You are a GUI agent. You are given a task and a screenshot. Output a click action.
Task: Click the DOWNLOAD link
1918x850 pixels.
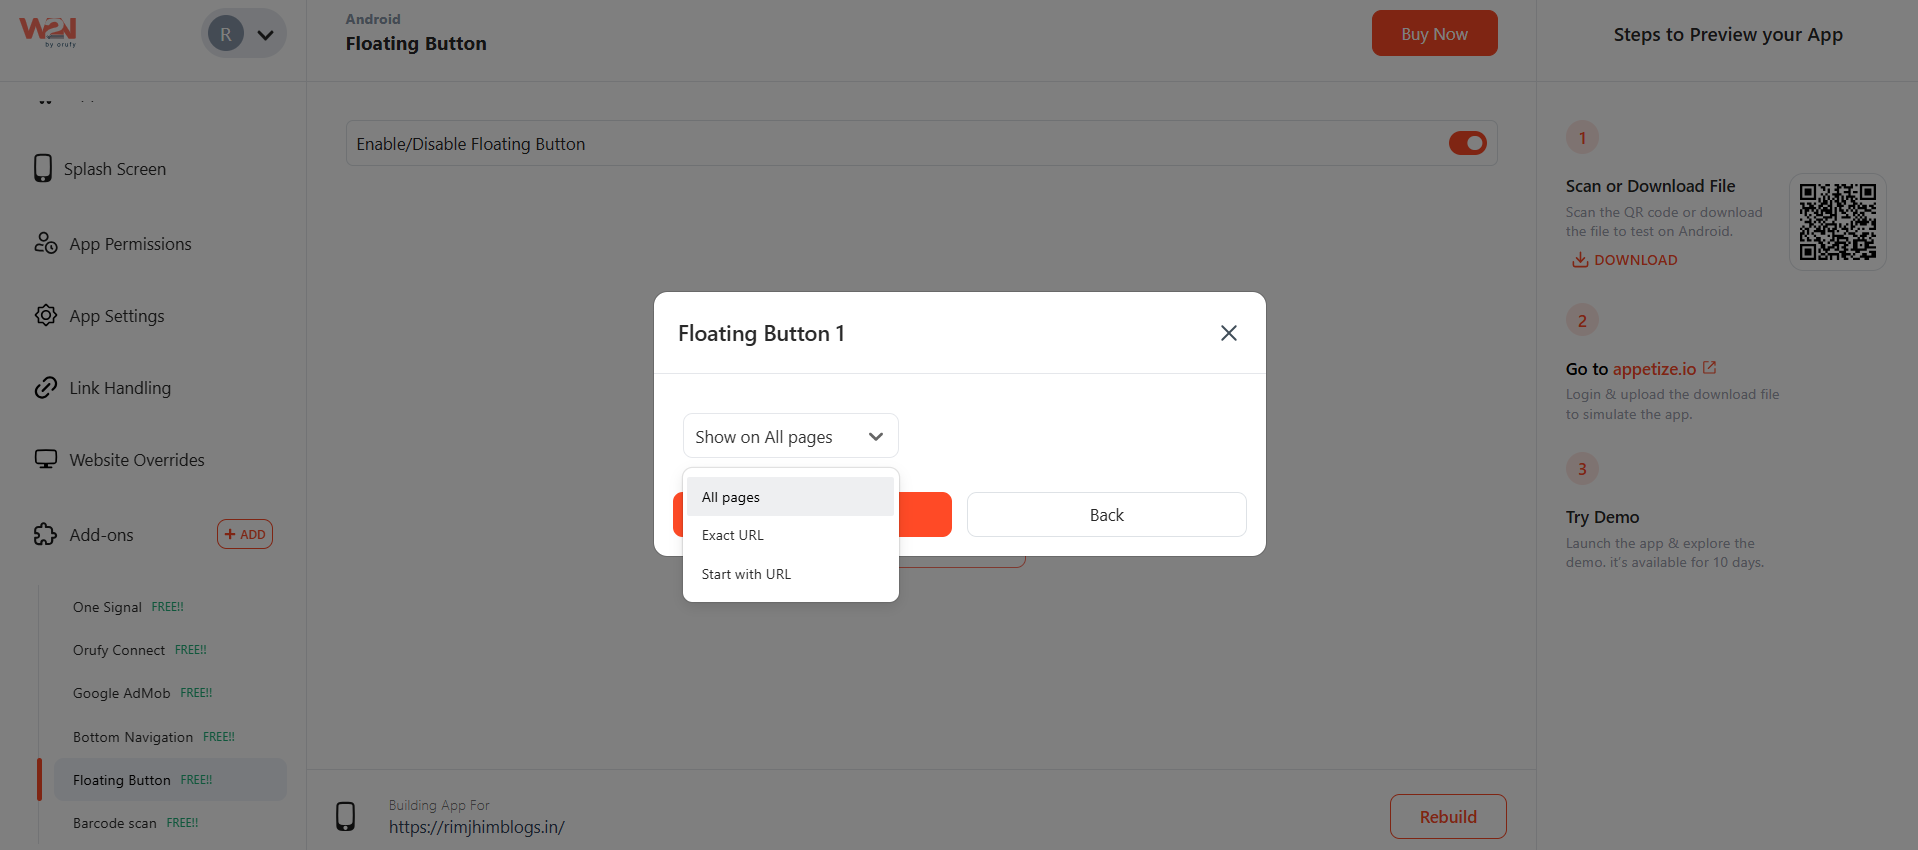1625,260
